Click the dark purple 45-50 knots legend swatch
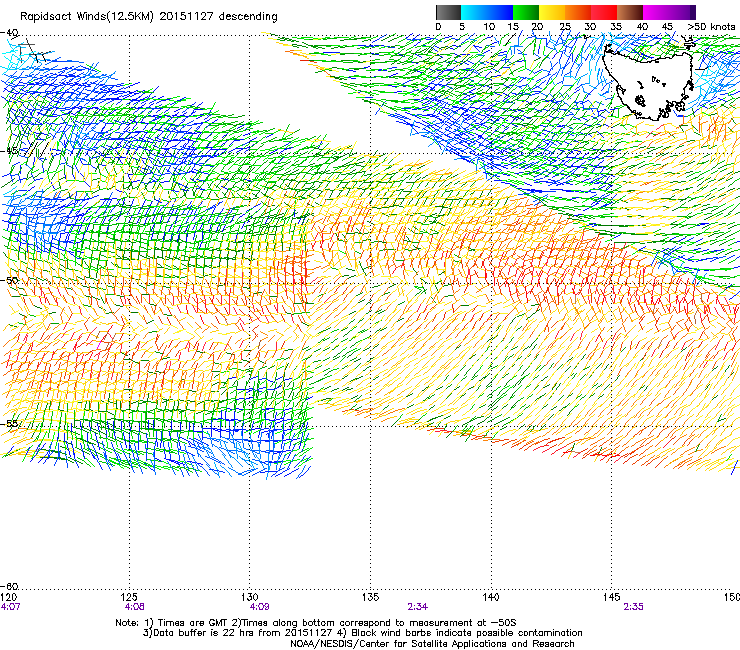This screenshot has height=650, width=740. (x=682, y=12)
